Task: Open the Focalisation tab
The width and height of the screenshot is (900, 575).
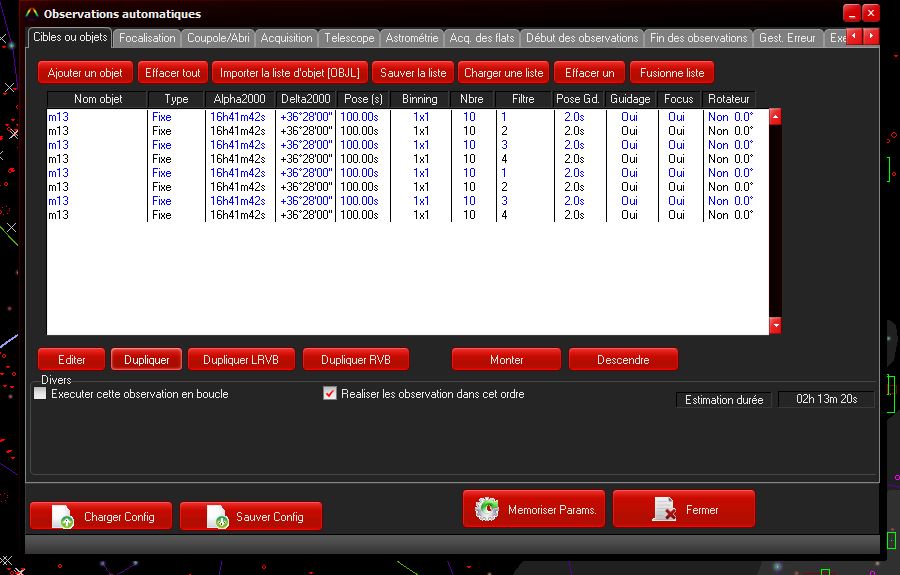Action: [x=147, y=38]
